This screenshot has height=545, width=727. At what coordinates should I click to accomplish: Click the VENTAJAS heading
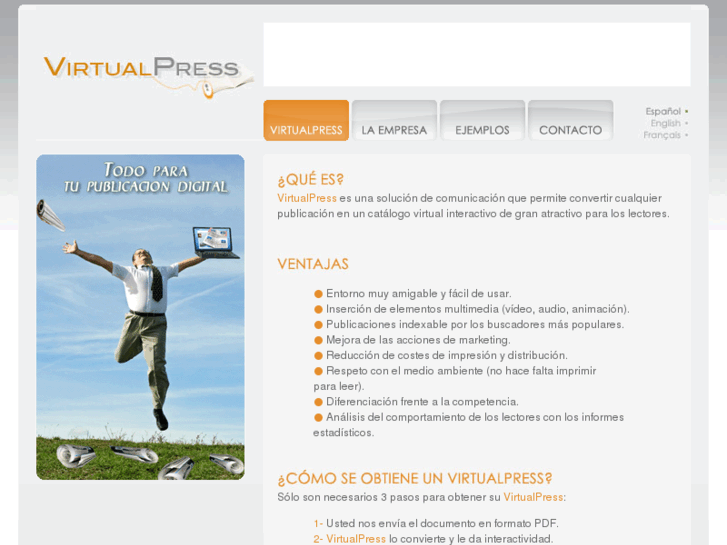click(x=313, y=264)
